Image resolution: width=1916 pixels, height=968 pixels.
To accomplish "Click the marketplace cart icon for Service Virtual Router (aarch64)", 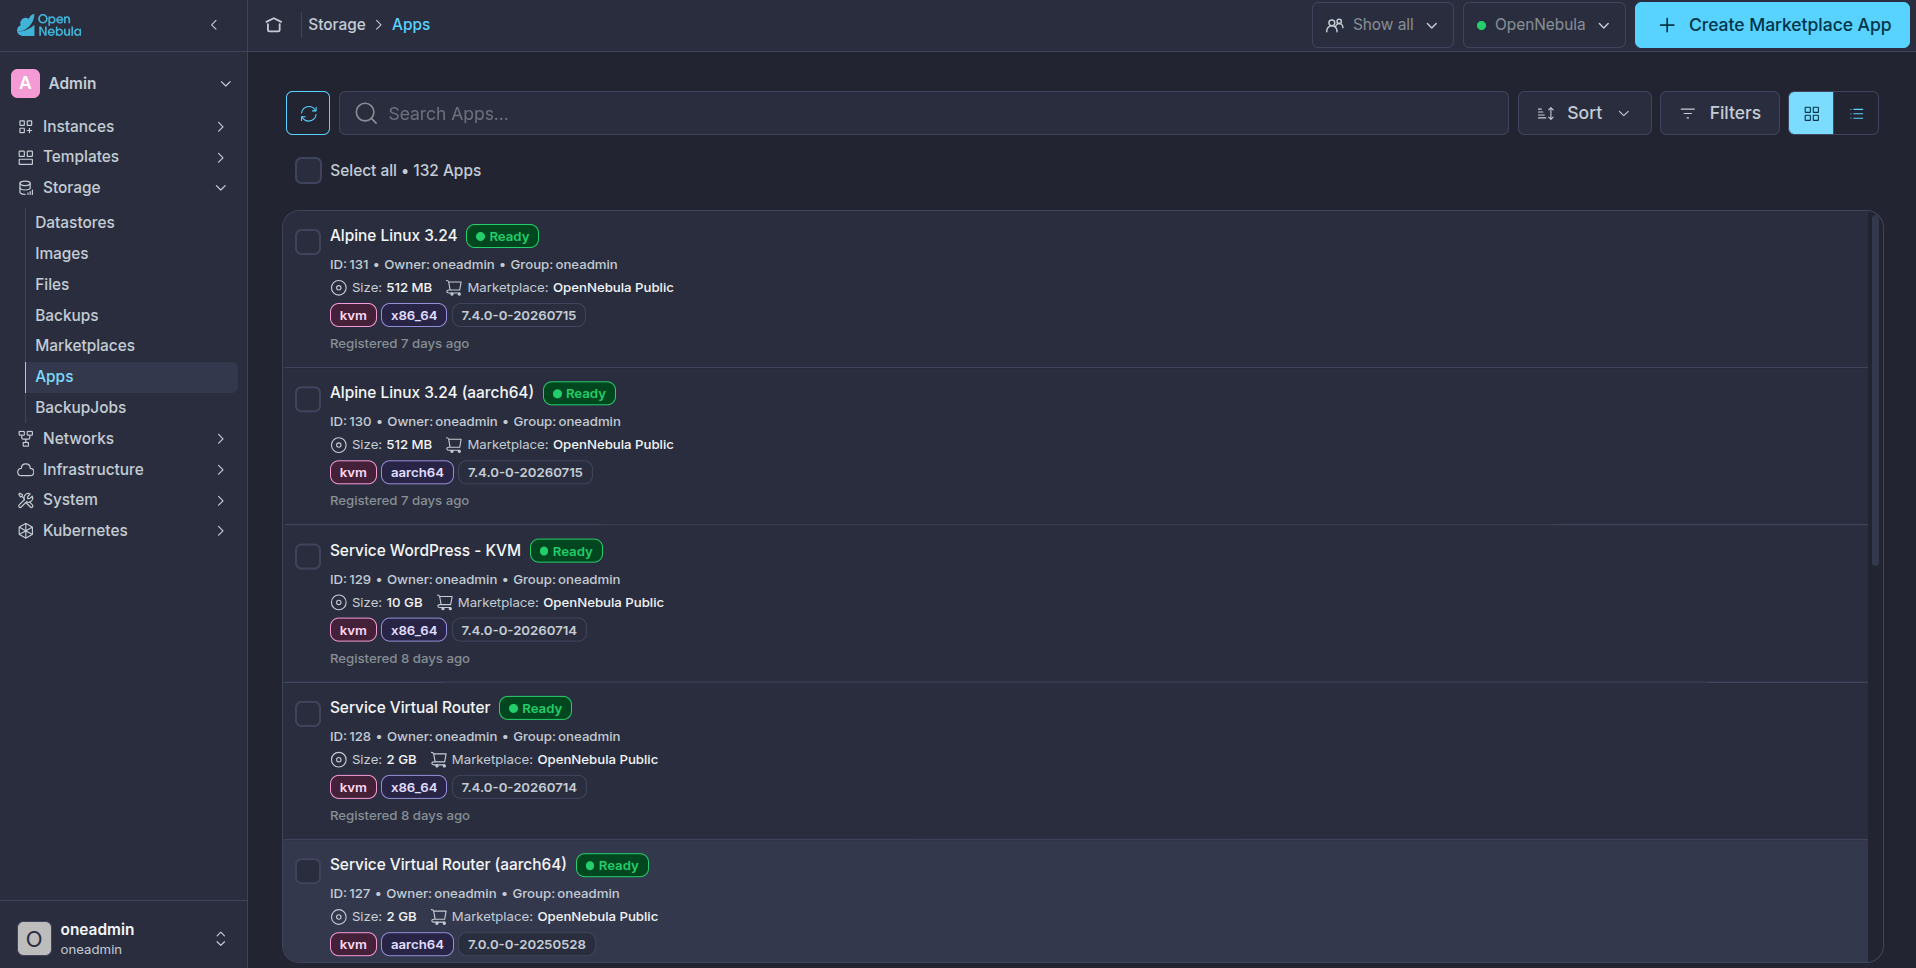I will (x=439, y=917).
